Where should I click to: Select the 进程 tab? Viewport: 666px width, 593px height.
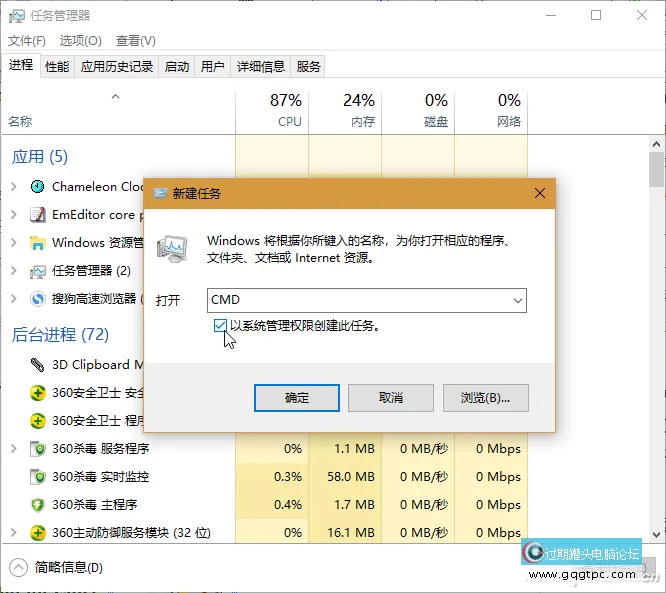coord(21,65)
